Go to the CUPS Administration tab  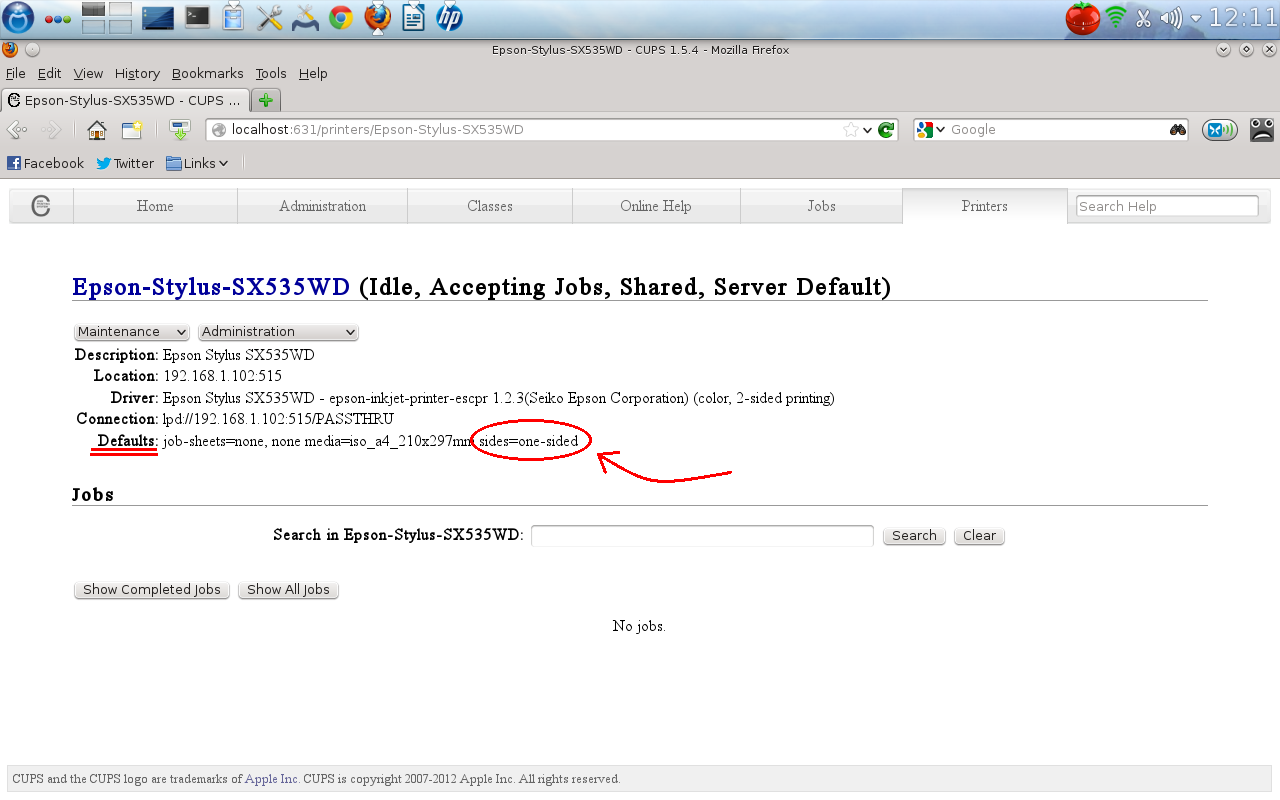tap(322, 206)
